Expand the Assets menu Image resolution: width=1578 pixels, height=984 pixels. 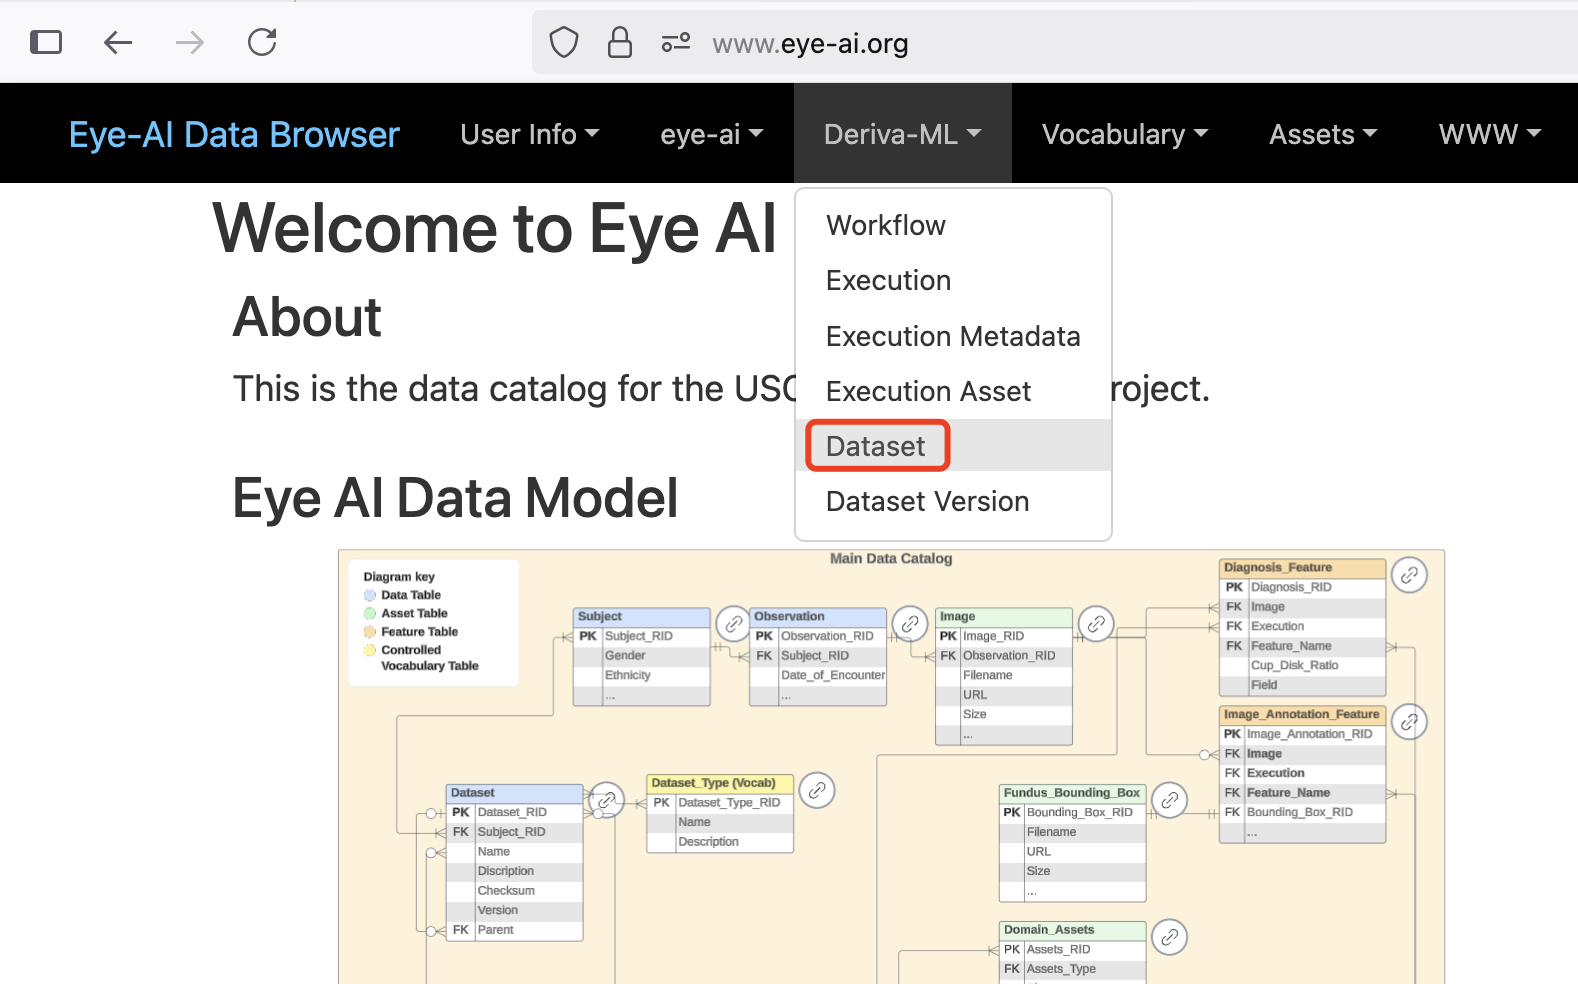1323,134
